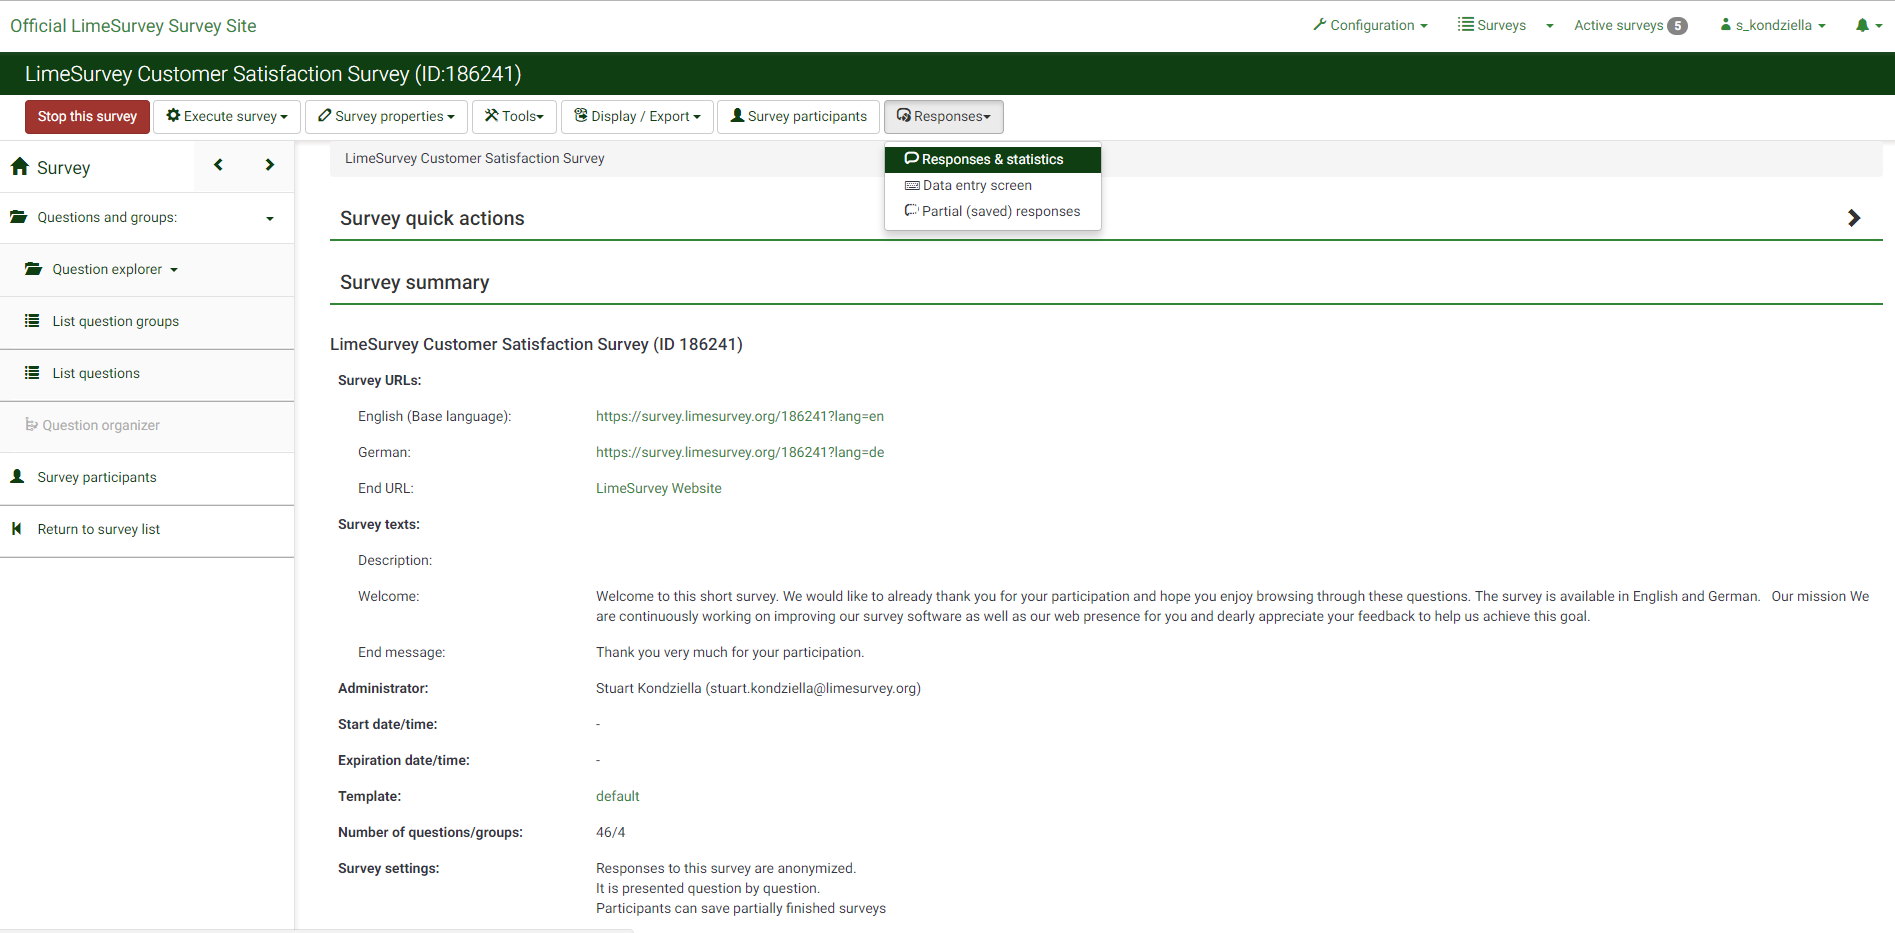Click the icon on Display / Export button
Image resolution: width=1895 pixels, height=933 pixels.
point(581,116)
